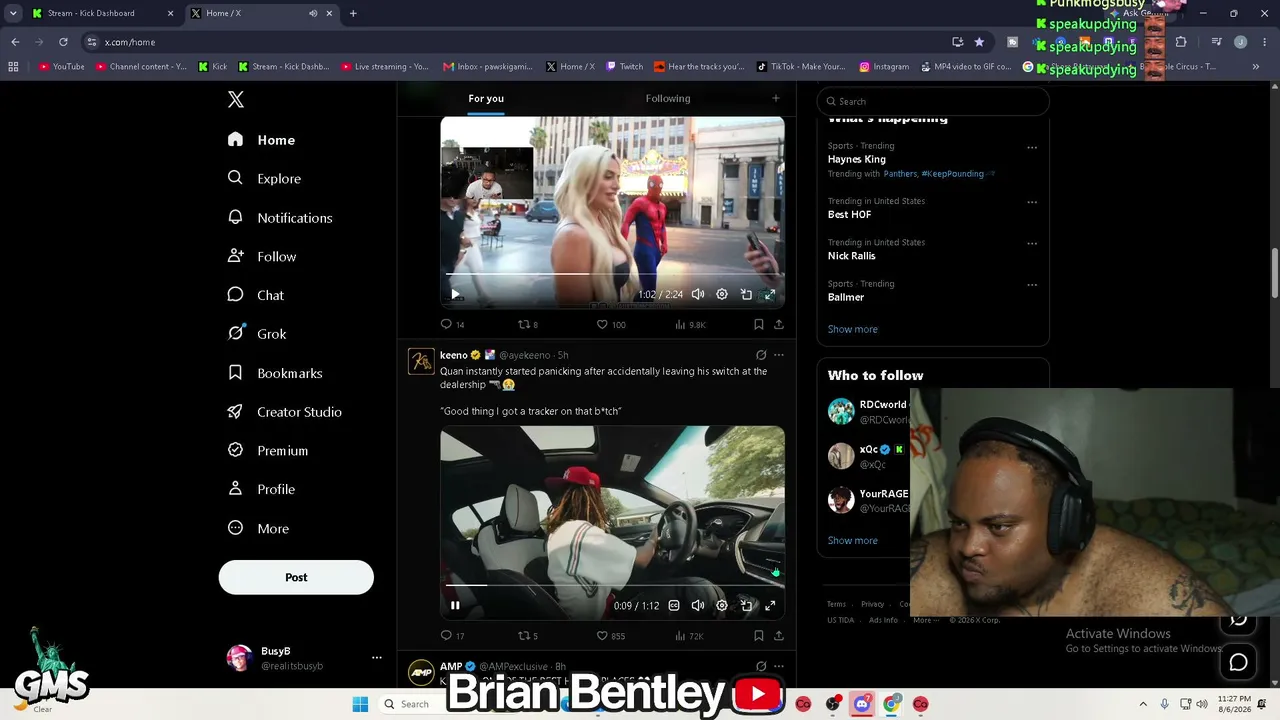Viewport: 1280px width, 720px height.
Task: Select the For you tab
Action: [x=486, y=98]
